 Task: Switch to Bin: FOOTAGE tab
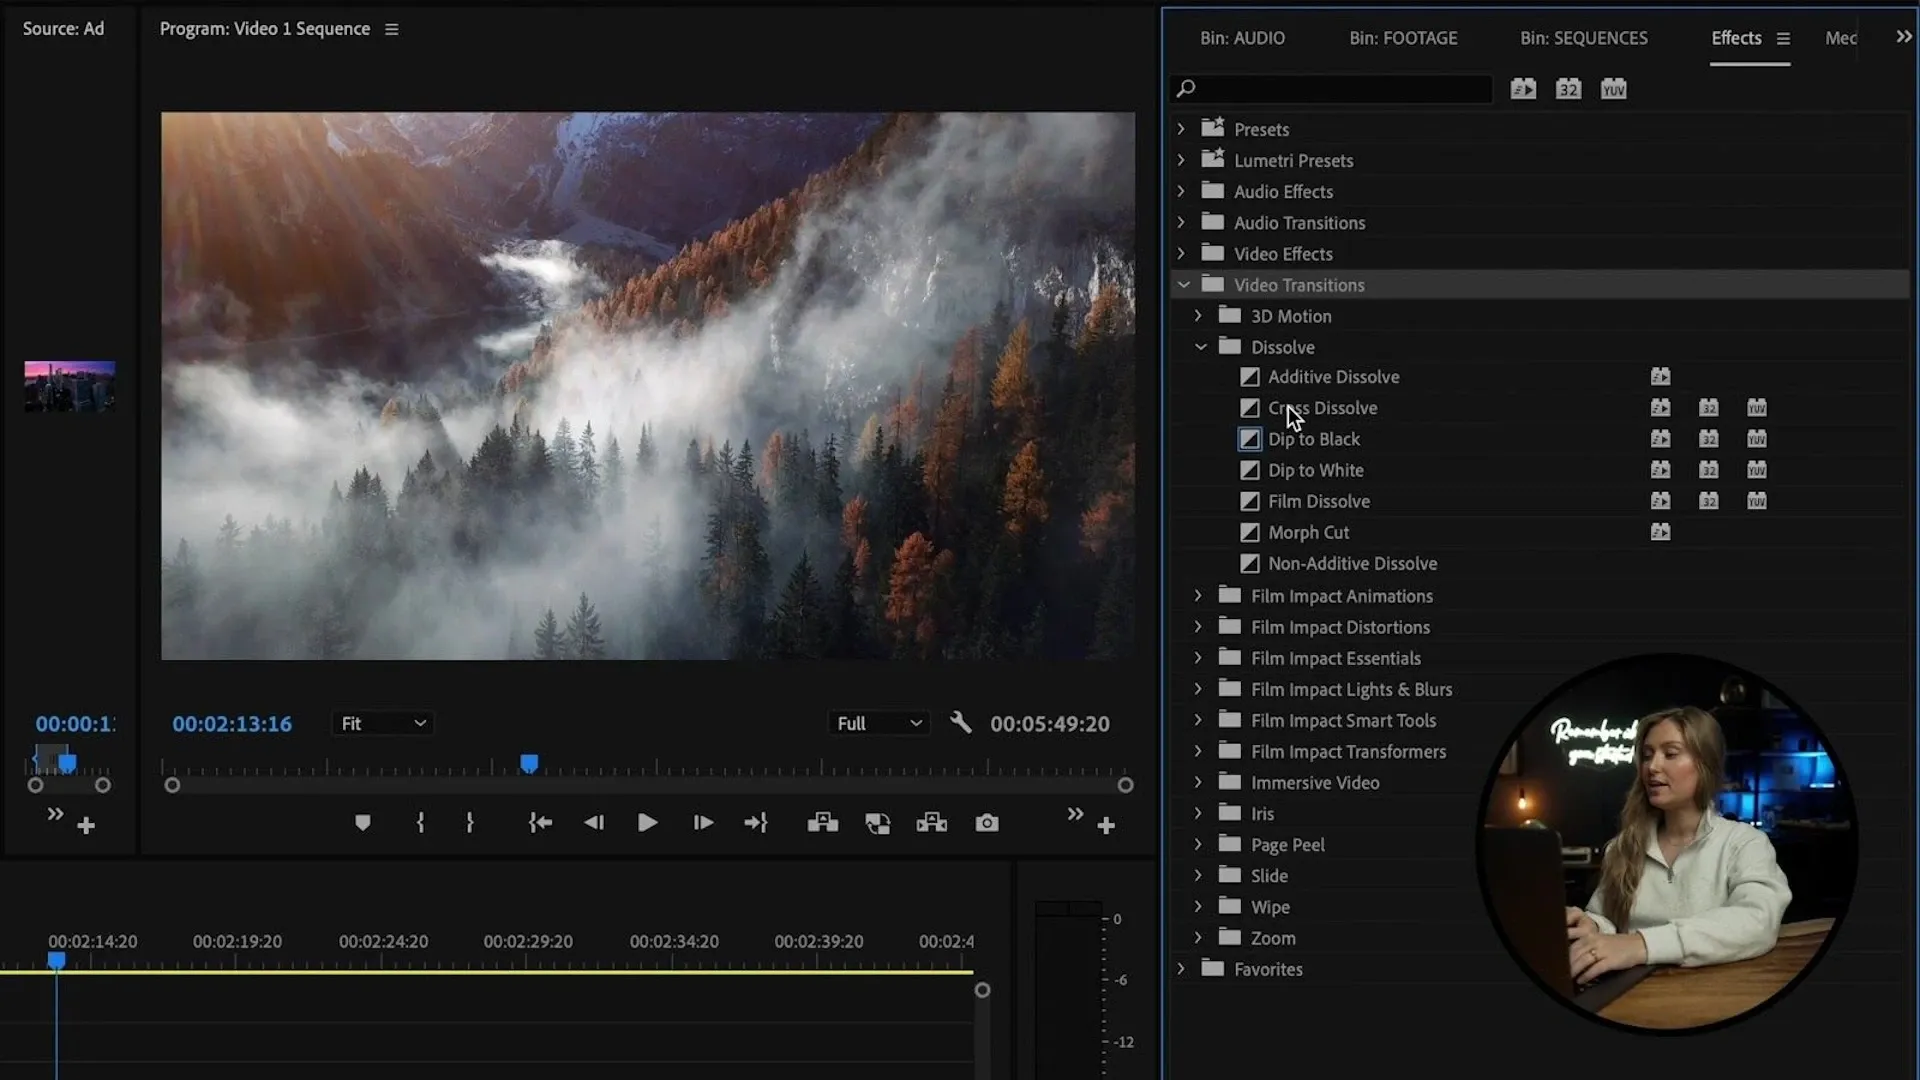click(x=1403, y=37)
